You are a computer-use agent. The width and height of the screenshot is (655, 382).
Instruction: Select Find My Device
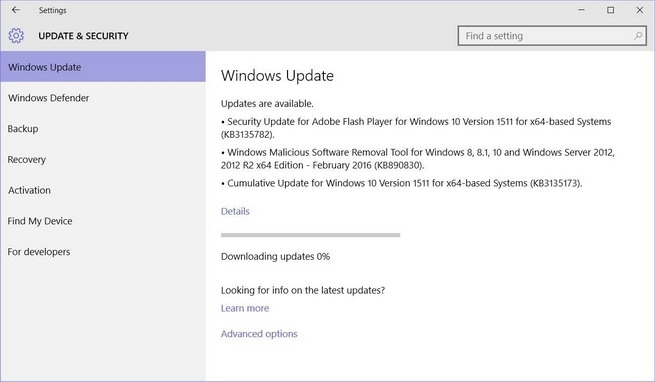tap(103, 221)
